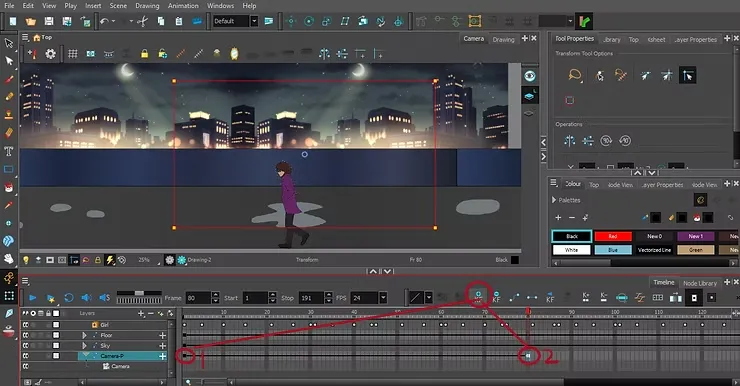
Task: Toggle visibility of the Girl layer
Action: tap(25, 325)
